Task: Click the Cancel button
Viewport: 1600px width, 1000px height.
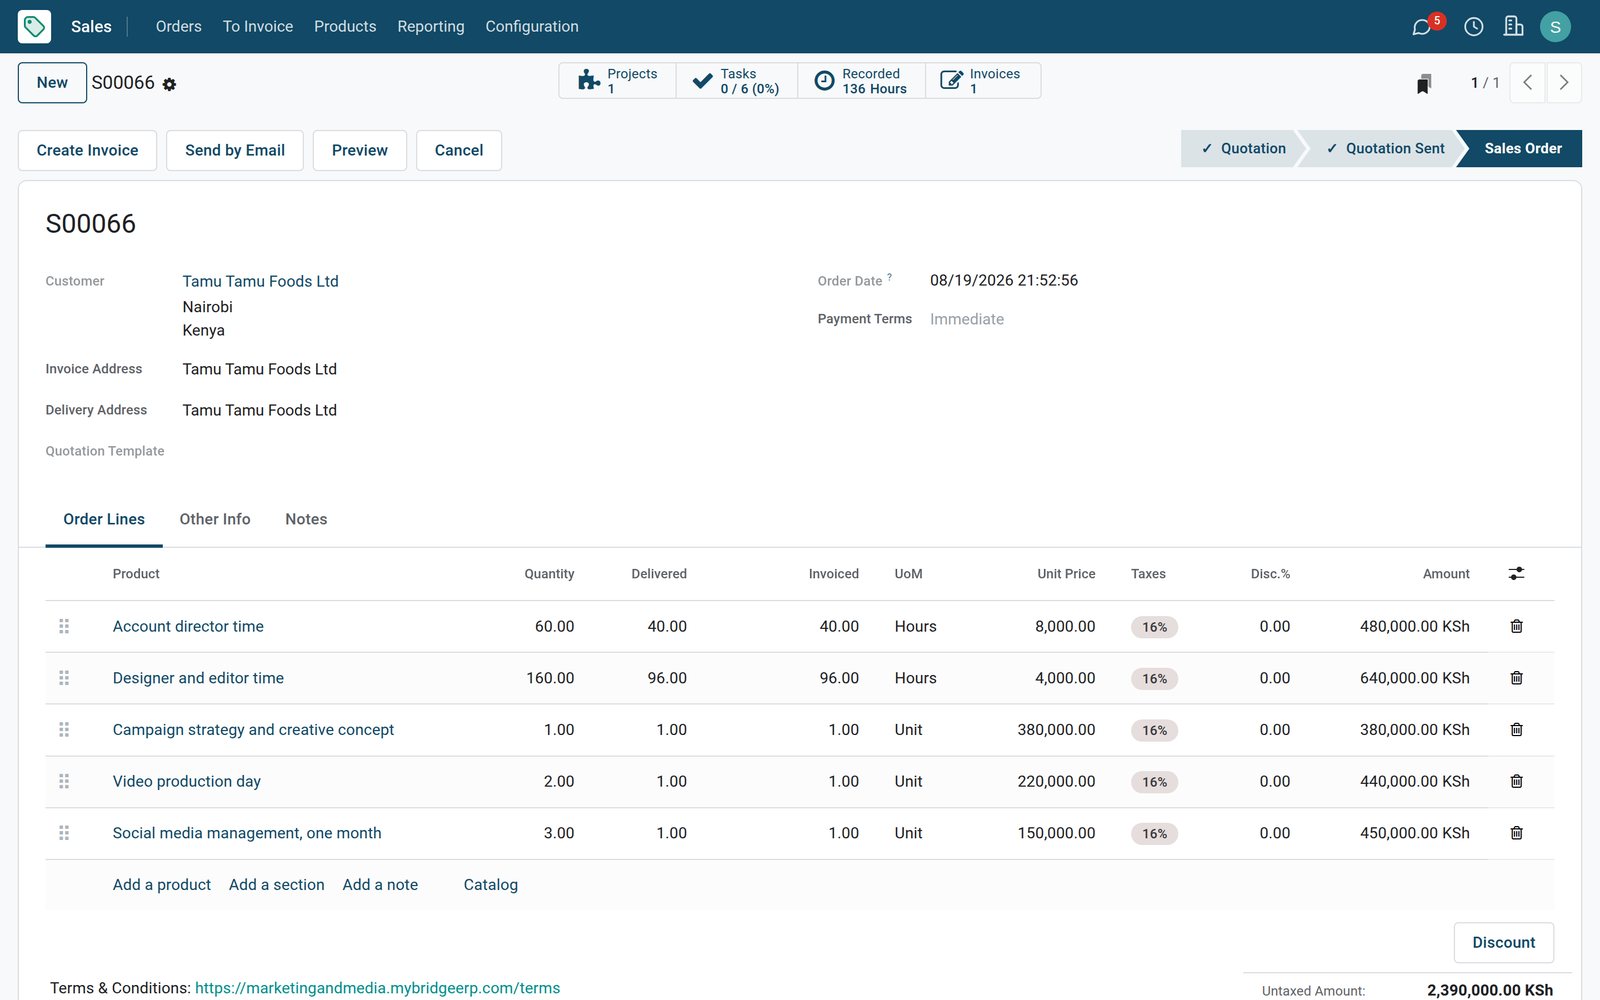Action: coord(459,150)
